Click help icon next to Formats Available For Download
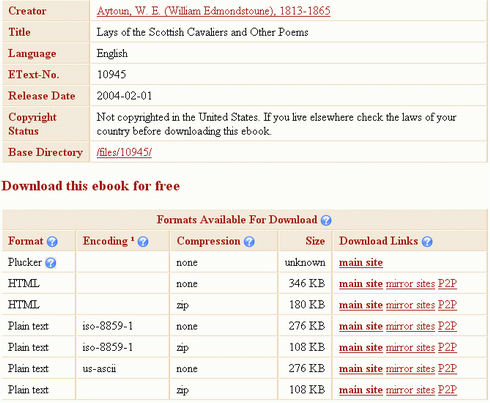Image resolution: width=490 pixels, height=403 pixels. coord(326,220)
